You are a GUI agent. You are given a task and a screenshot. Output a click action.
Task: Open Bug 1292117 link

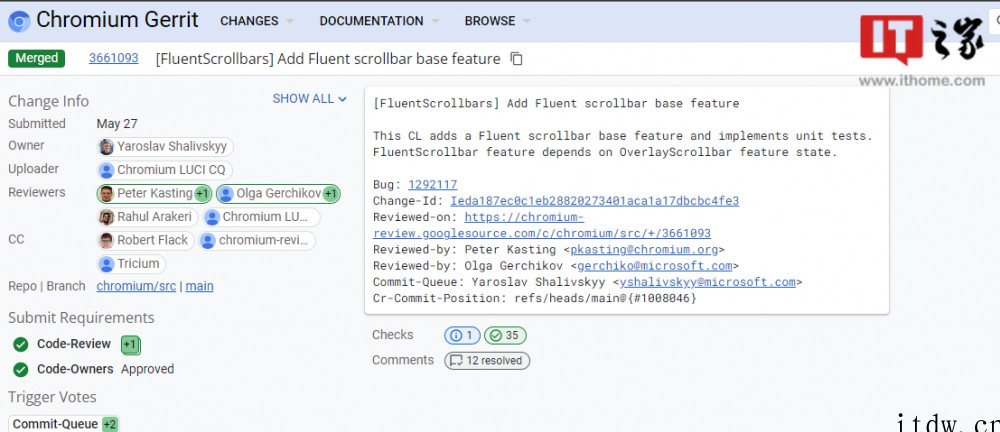click(x=432, y=184)
